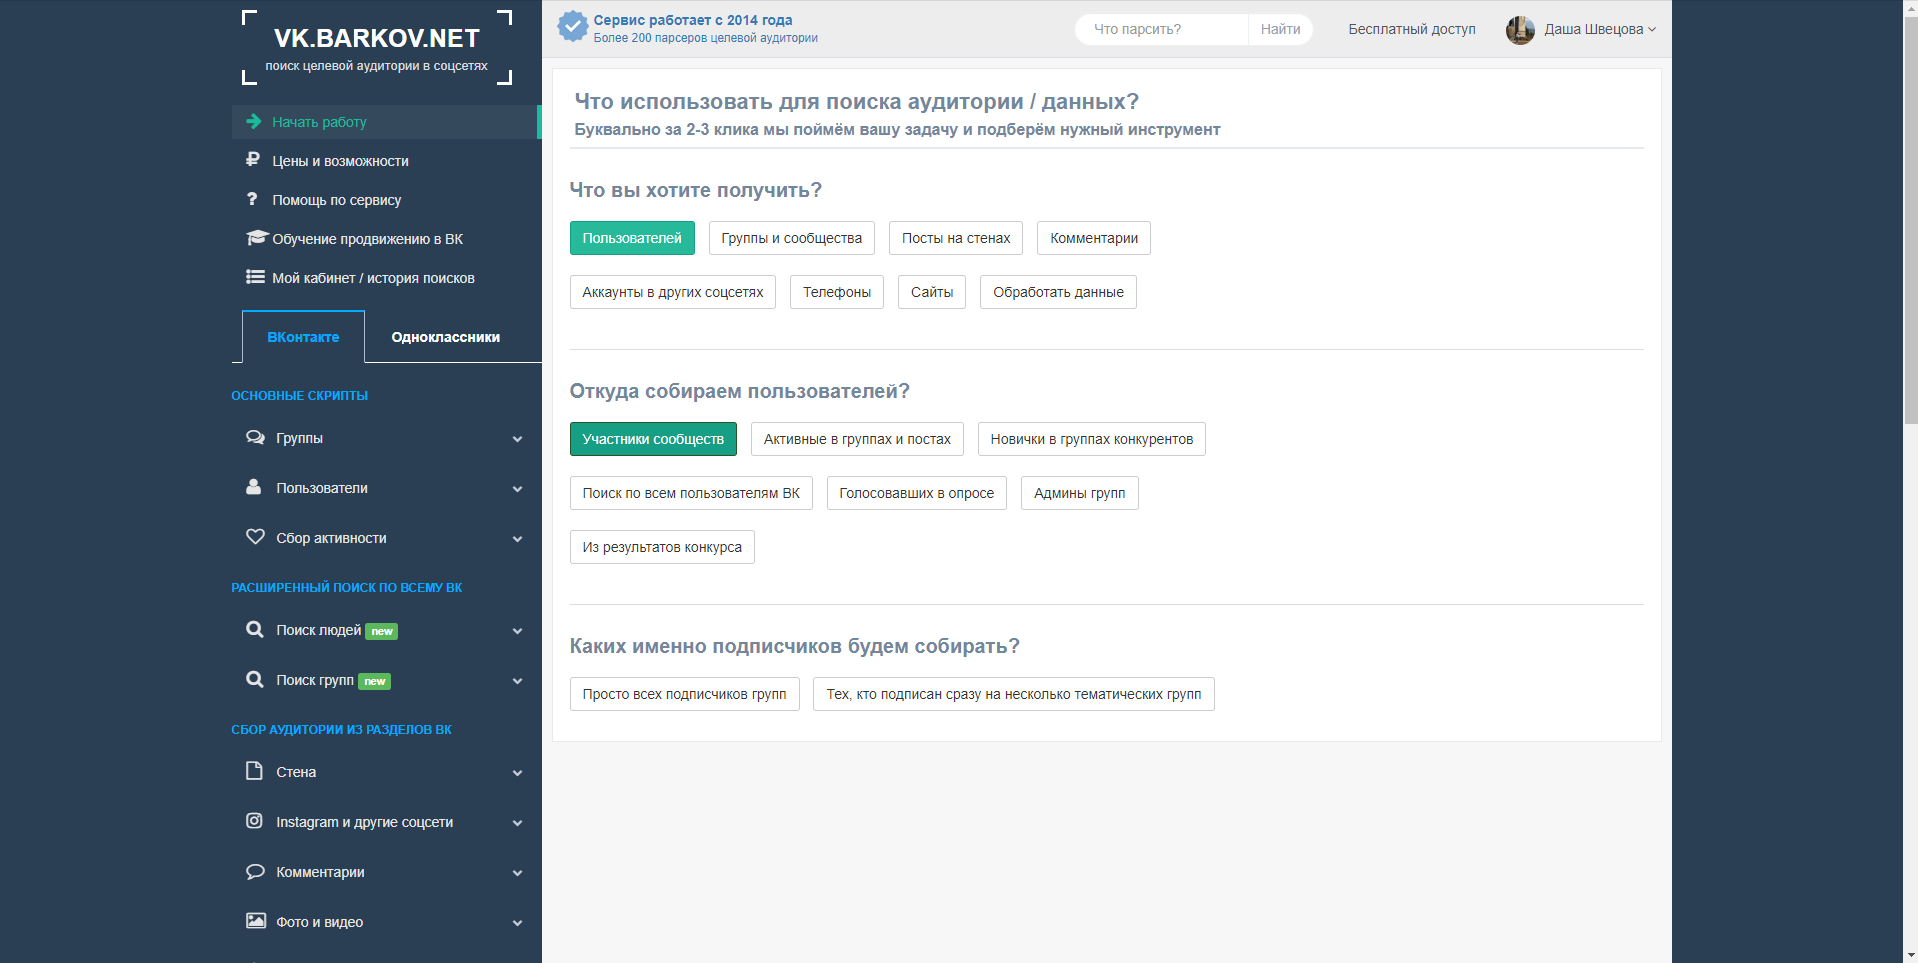Click the question mark icon for Помощь по сервису
This screenshot has height=963, width=1918.
coord(252,199)
